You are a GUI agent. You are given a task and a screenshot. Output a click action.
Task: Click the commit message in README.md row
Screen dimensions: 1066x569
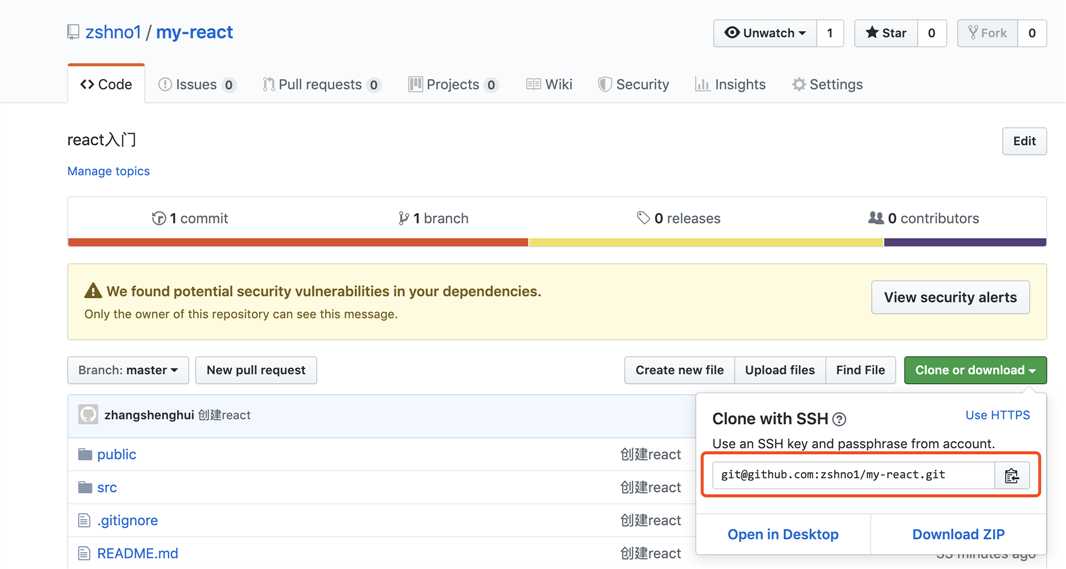[650, 553]
